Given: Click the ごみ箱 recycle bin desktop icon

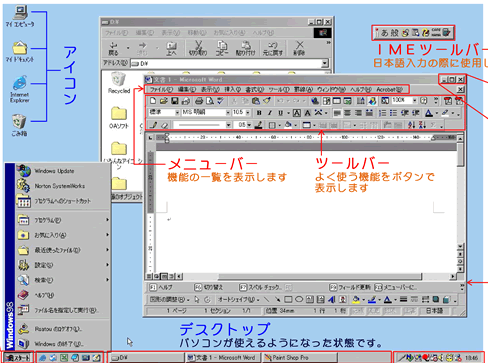Looking at the screenshot, I should pyautogui.click(x=19, y=125).
